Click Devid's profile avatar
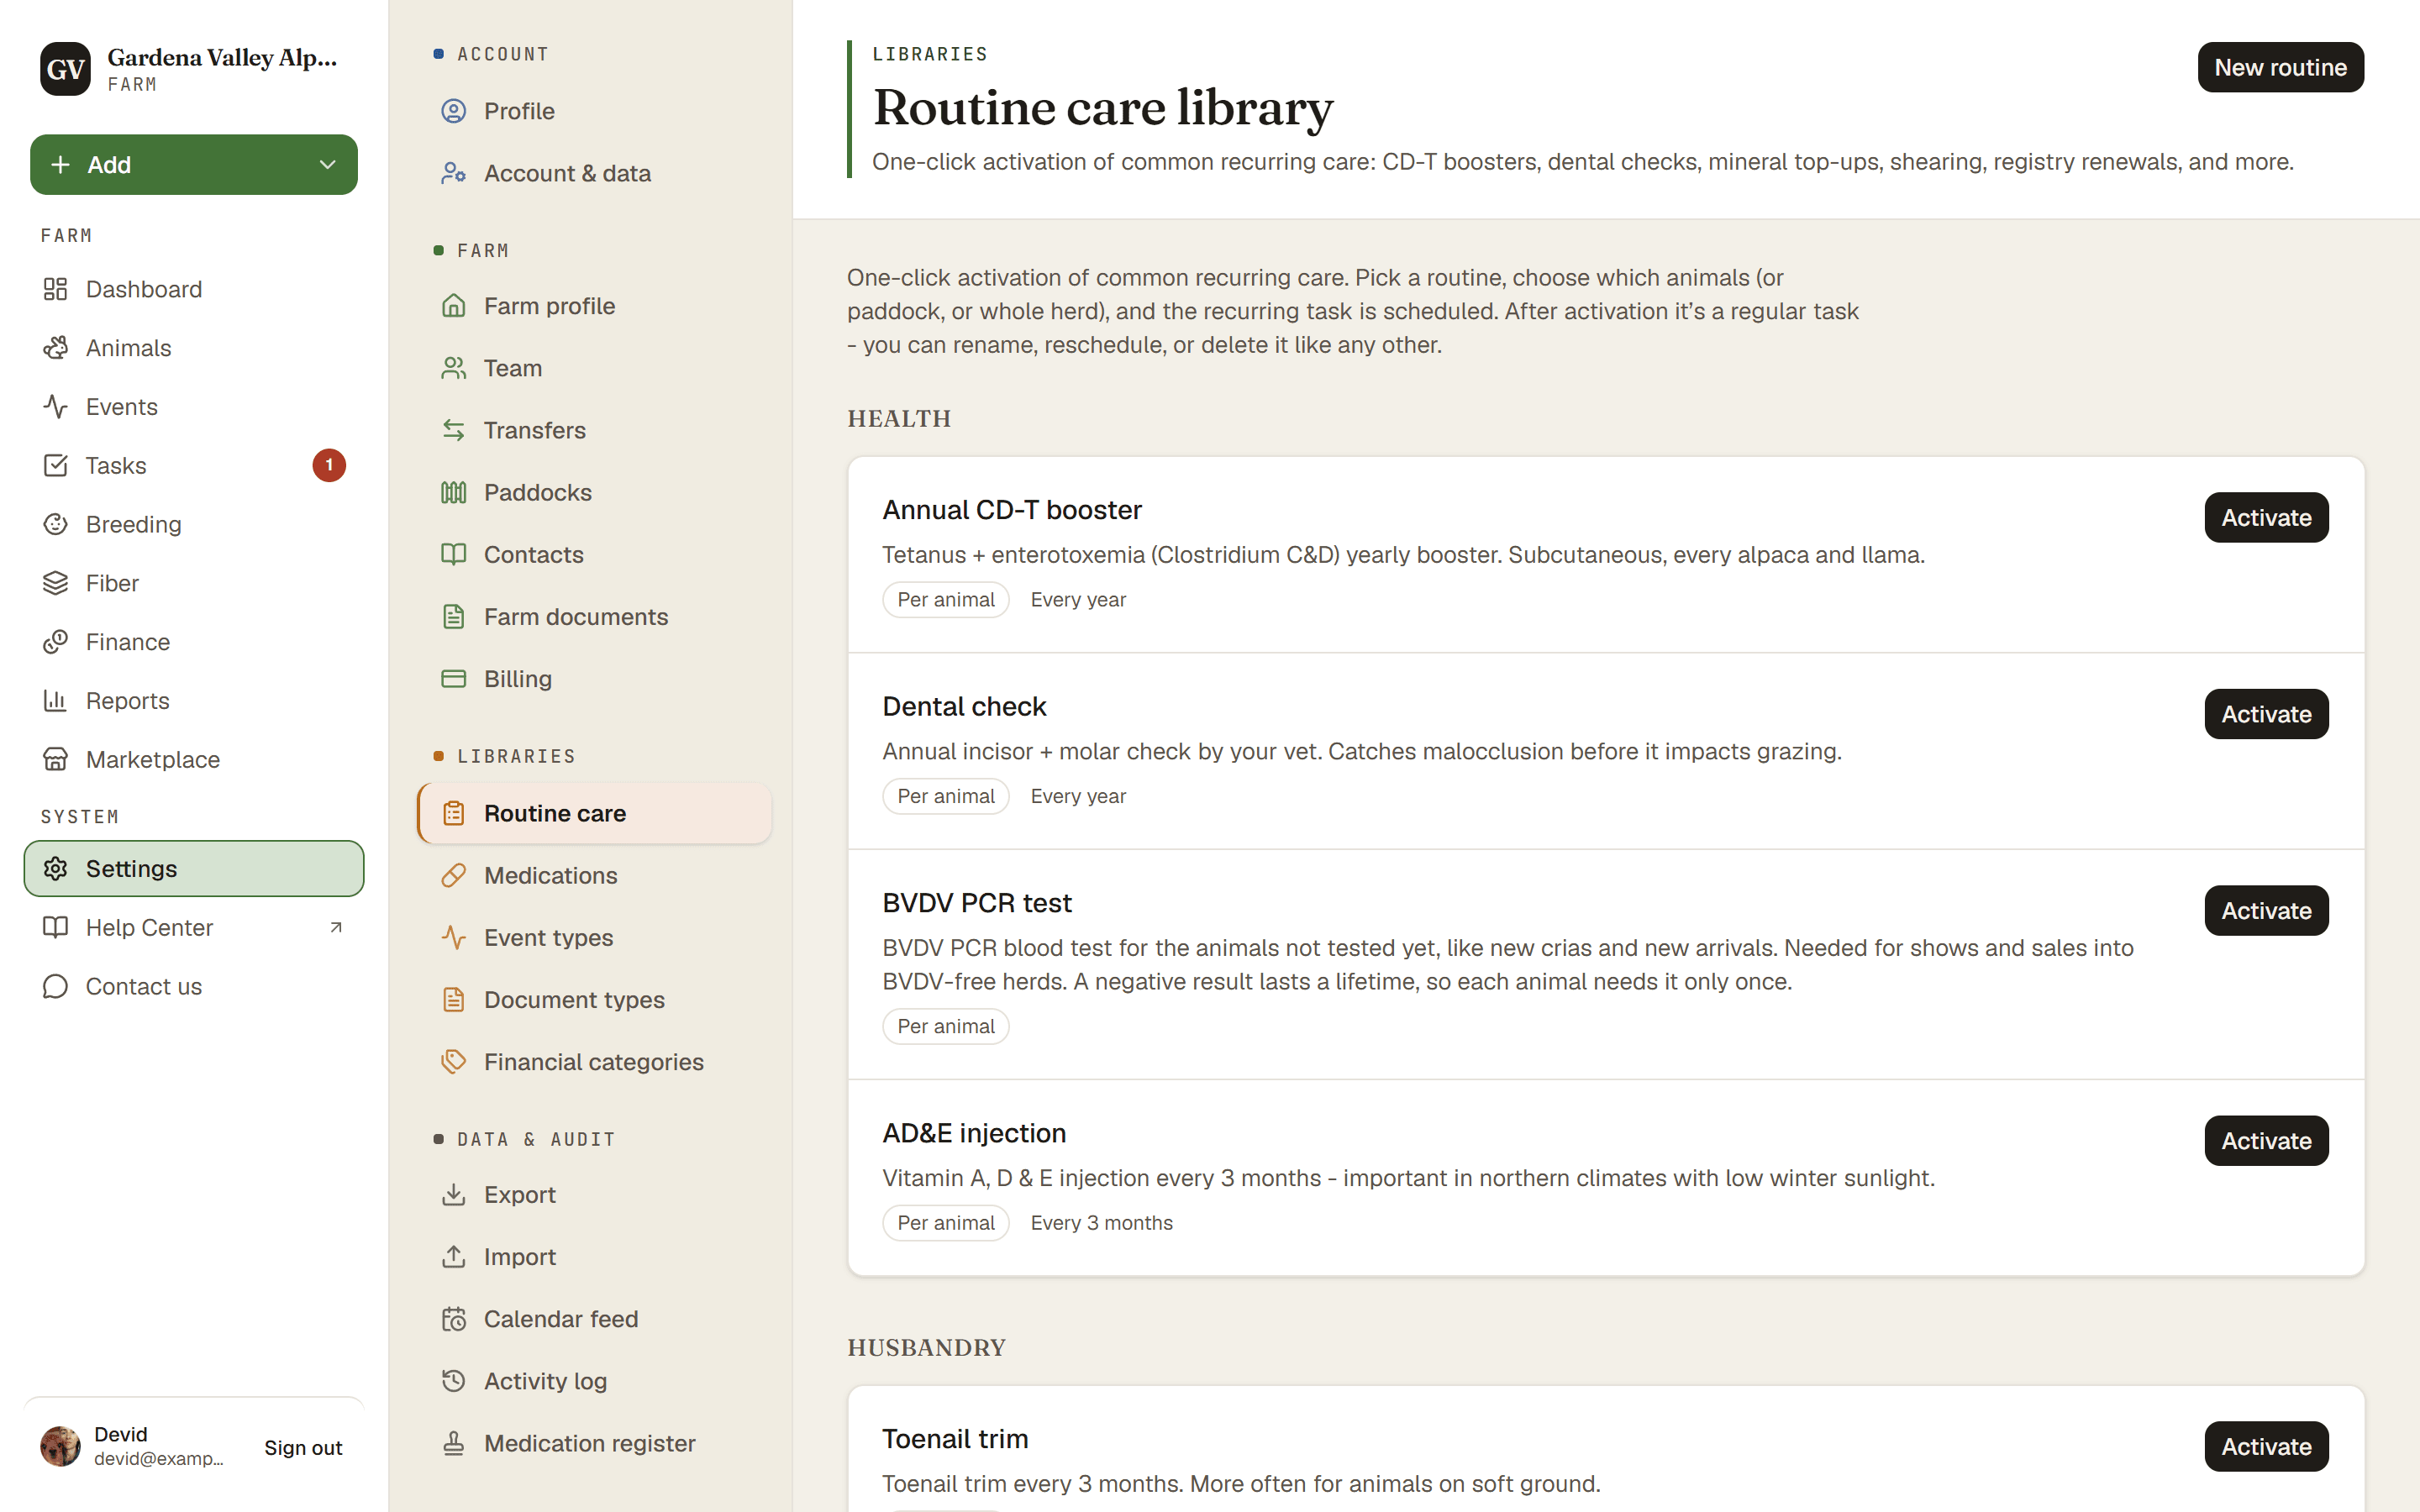 coord(60,1446)
